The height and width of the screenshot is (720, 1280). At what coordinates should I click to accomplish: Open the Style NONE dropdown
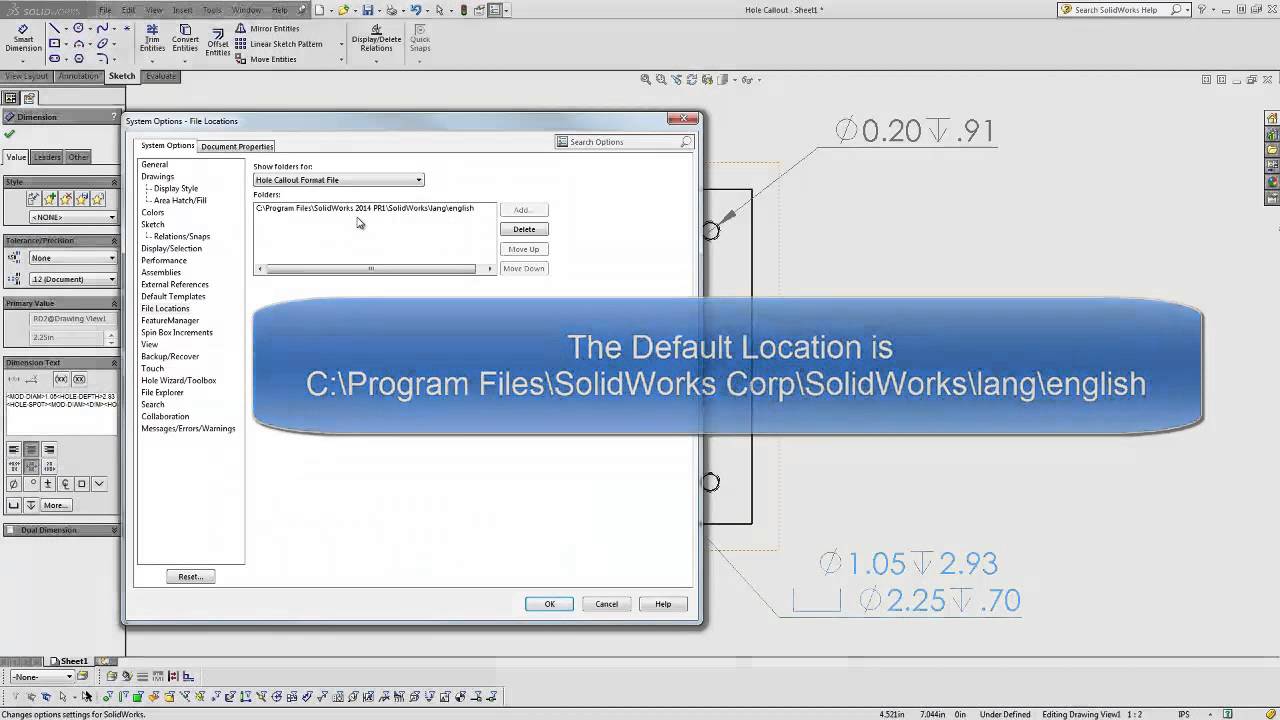73,217
